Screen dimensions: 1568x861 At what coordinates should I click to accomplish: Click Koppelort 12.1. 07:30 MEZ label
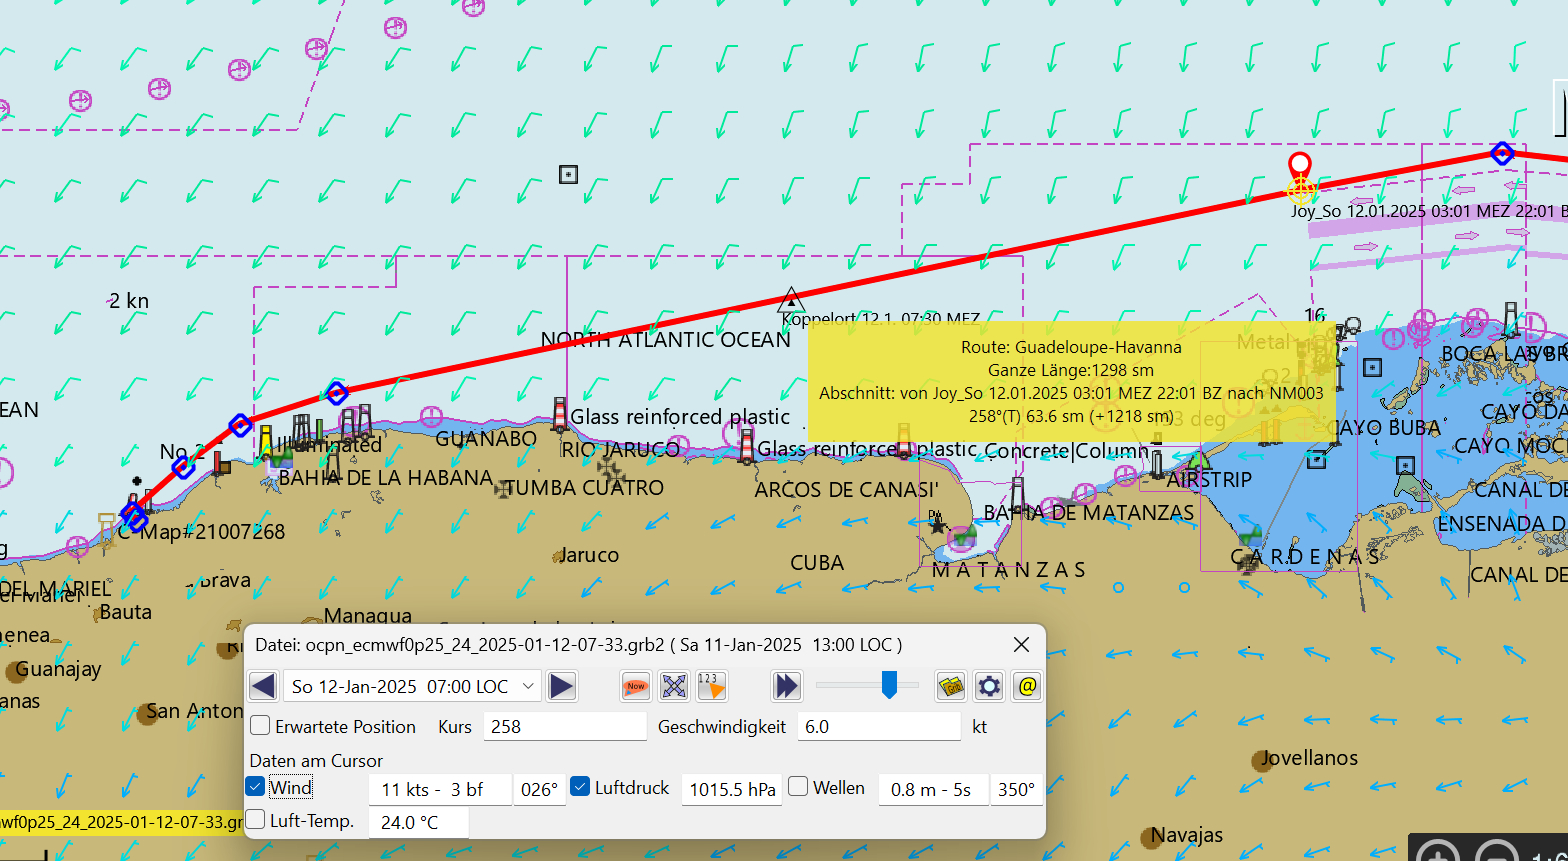[881, 319]
